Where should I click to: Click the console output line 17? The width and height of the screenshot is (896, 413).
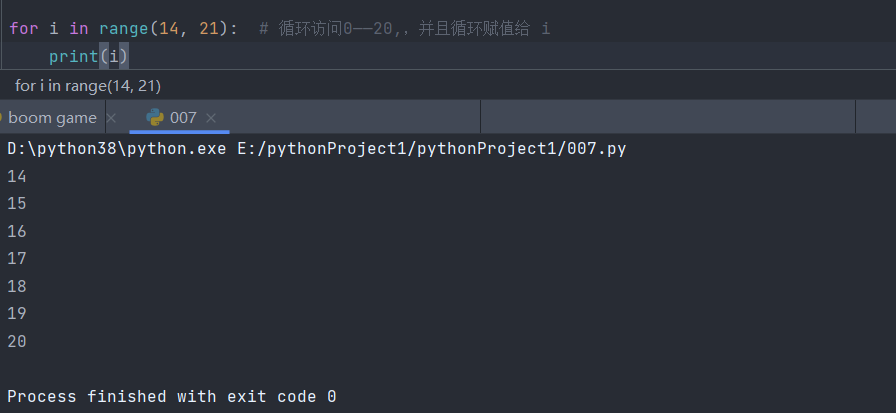(17, 259)
